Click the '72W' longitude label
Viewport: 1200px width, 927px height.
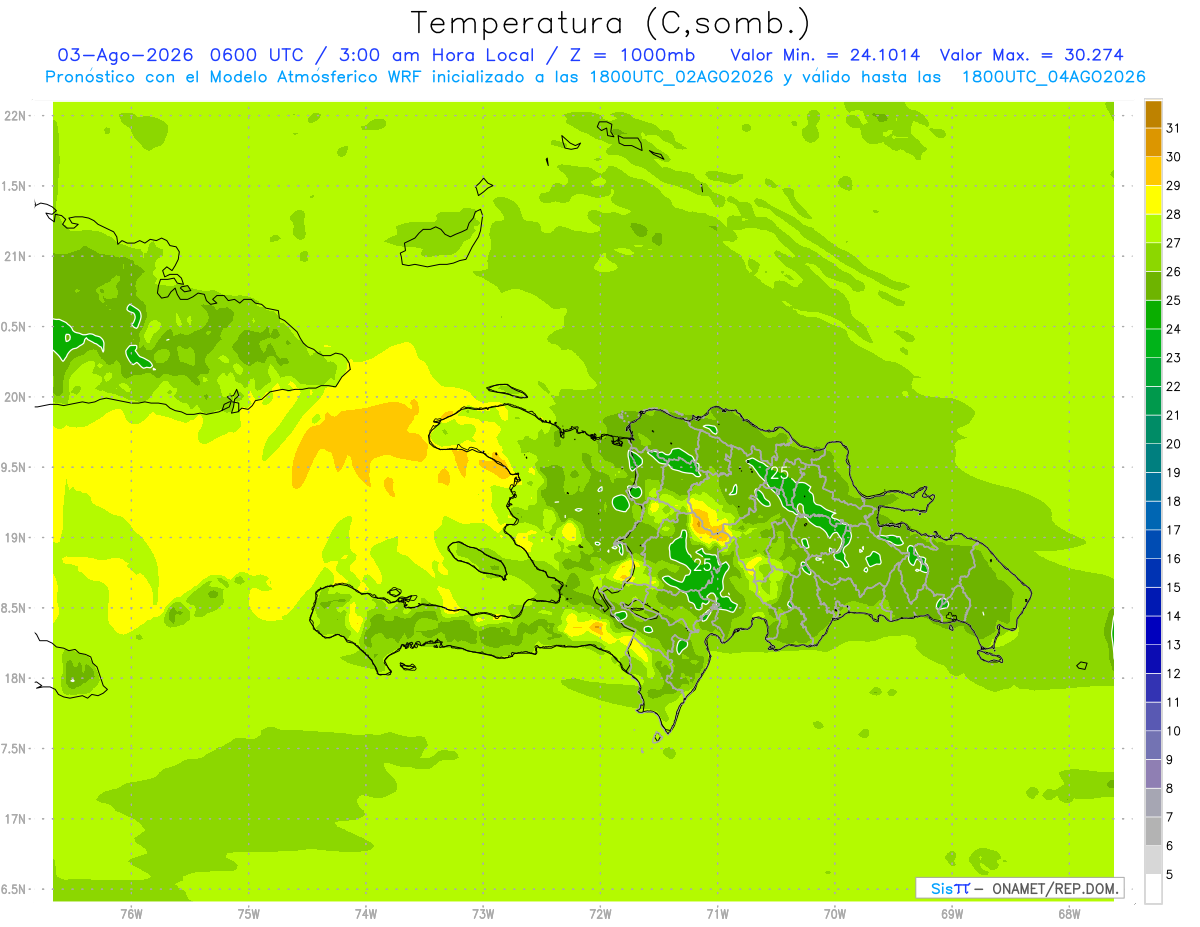coord(600,914)
